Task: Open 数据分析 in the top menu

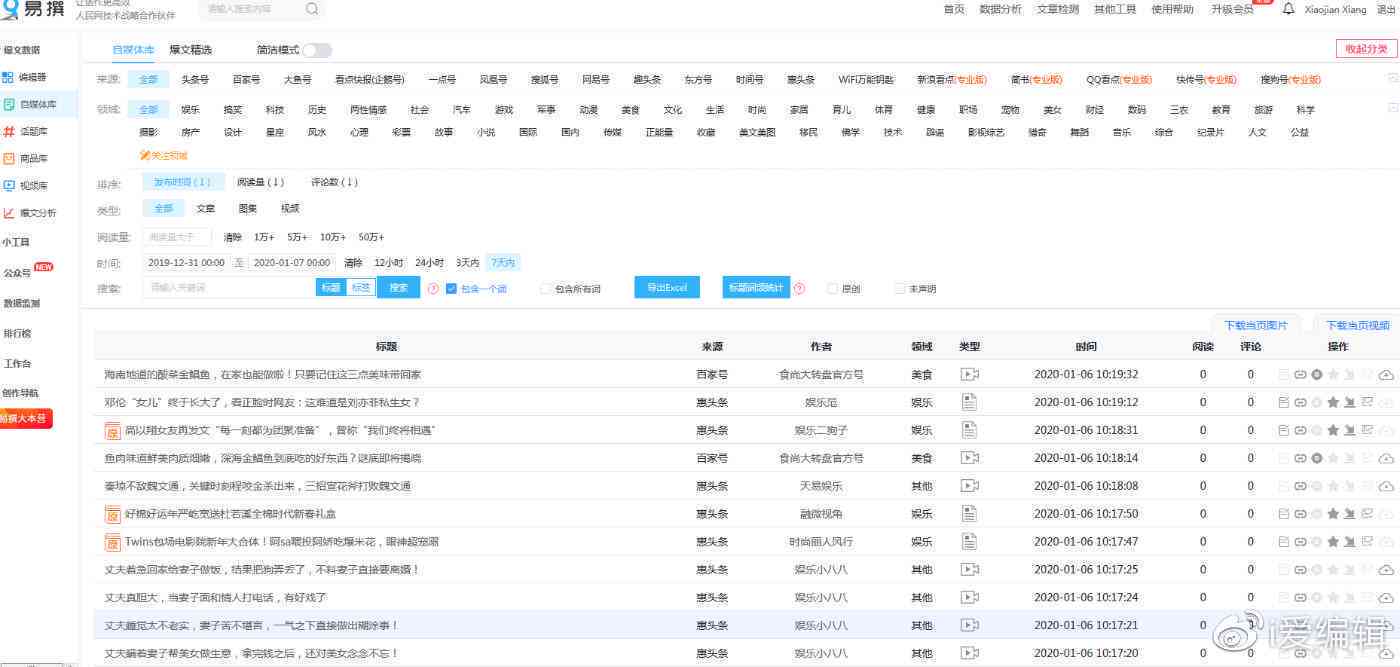Action: point(1000,9)
